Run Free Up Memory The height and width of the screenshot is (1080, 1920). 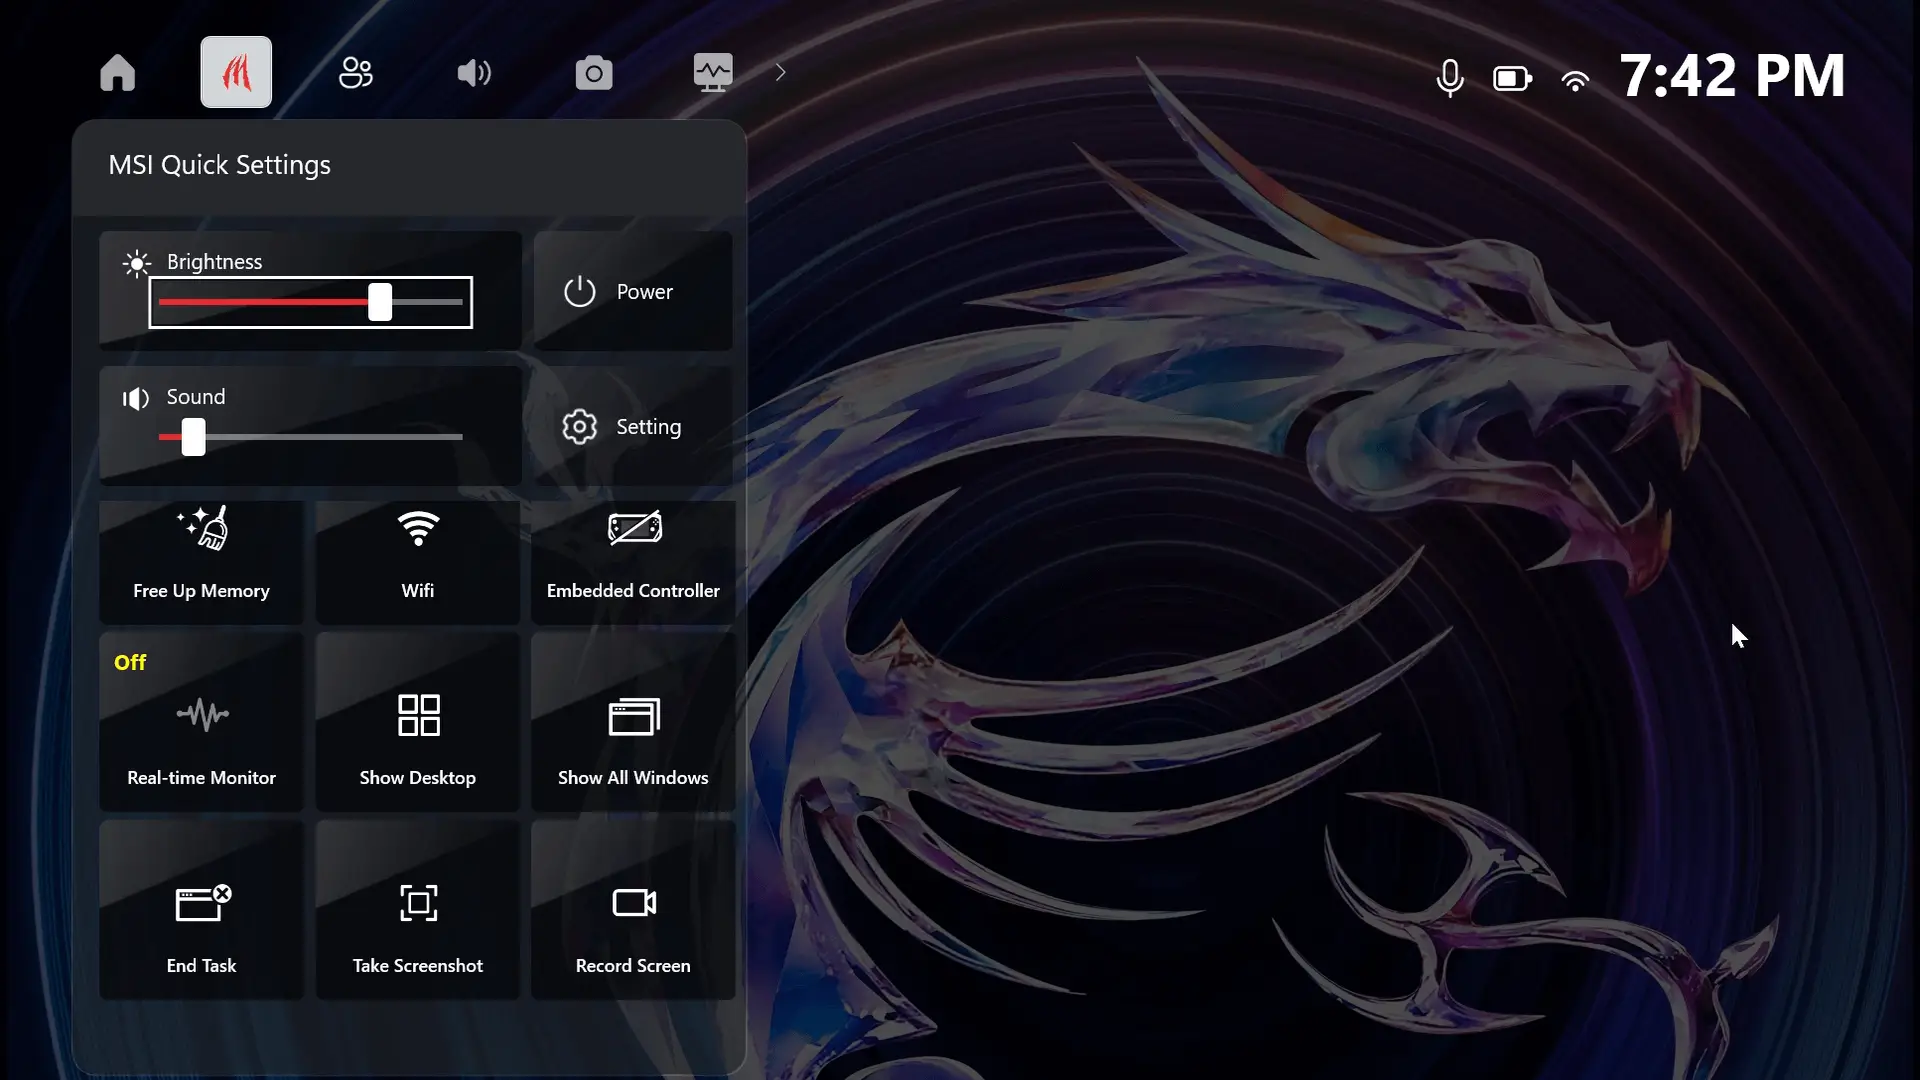pyautogui.click(x=201, y=560)
